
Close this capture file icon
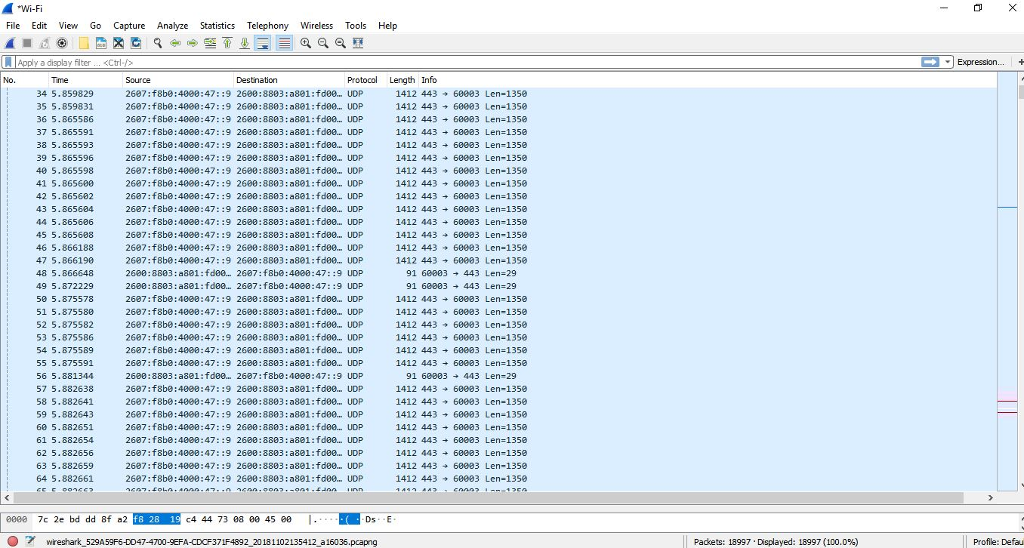point(118,43)
